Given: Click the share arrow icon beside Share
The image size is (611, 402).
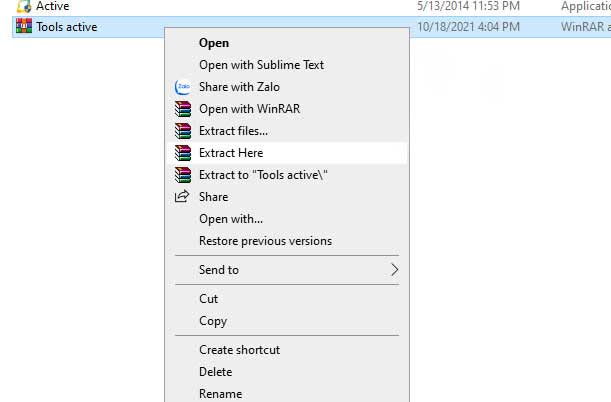Looking at the screenshot, I should click(x=182, y=196).
